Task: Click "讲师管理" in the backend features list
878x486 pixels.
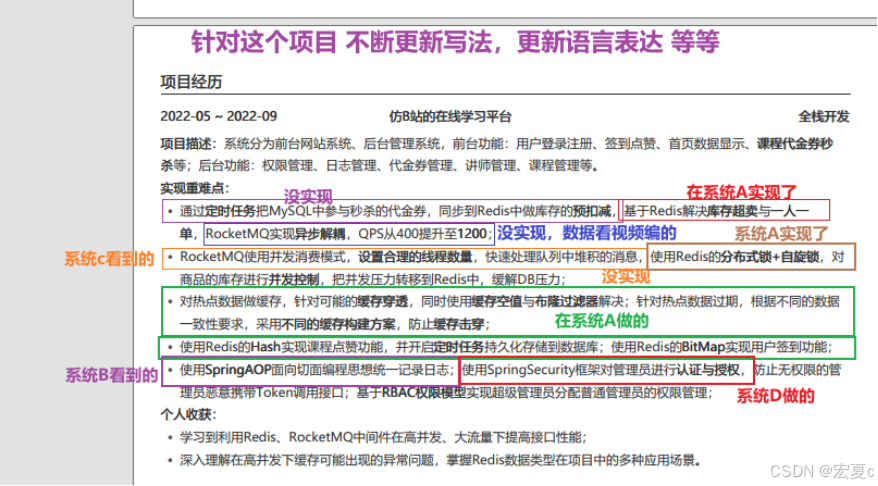Action: pos(491,166)
